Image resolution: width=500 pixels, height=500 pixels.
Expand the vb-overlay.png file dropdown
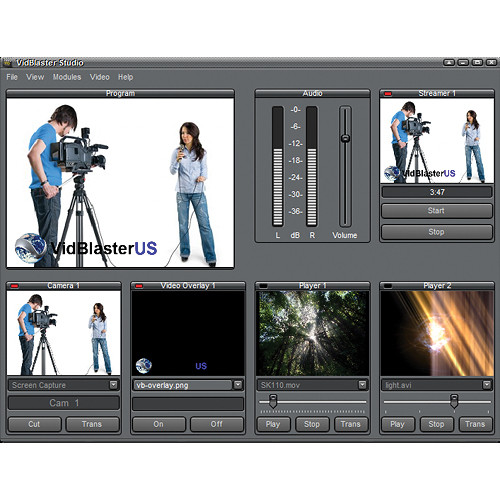coord(238,385)
